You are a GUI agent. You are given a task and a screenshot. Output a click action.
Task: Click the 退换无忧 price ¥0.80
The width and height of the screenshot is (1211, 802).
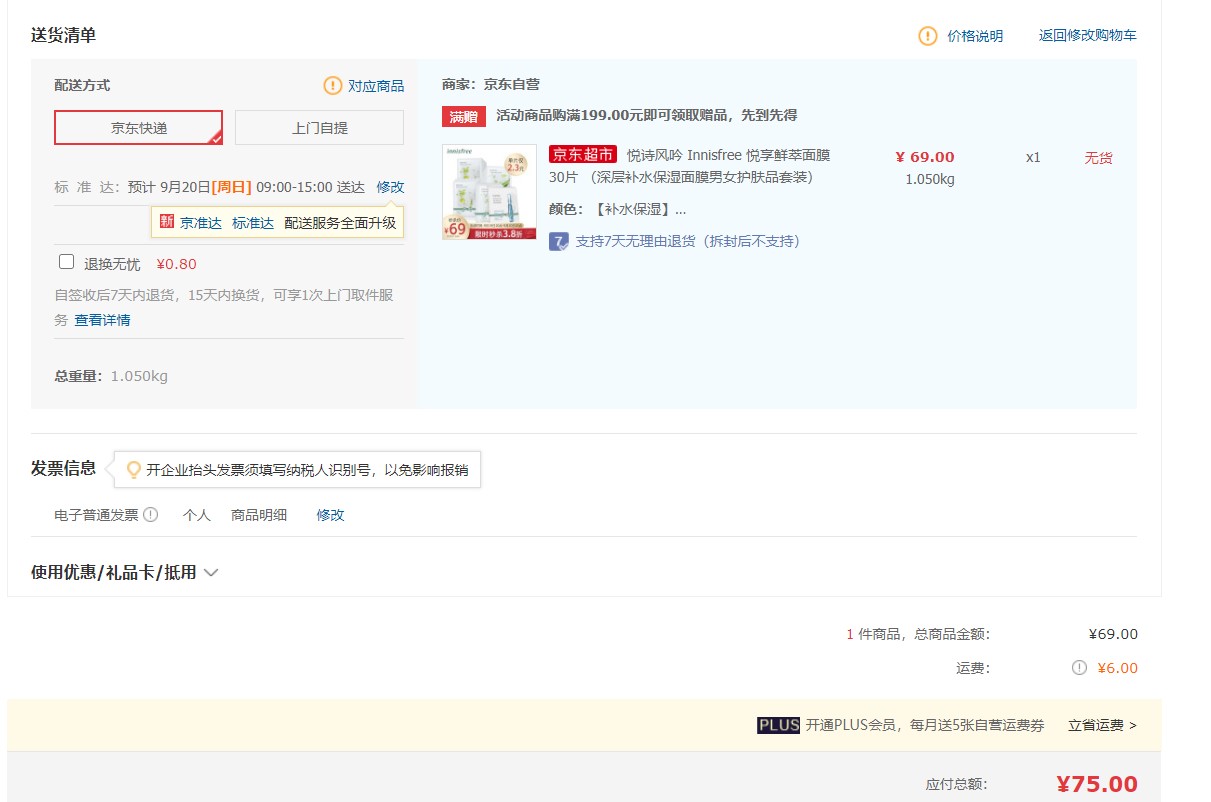(x=177, y=264)
